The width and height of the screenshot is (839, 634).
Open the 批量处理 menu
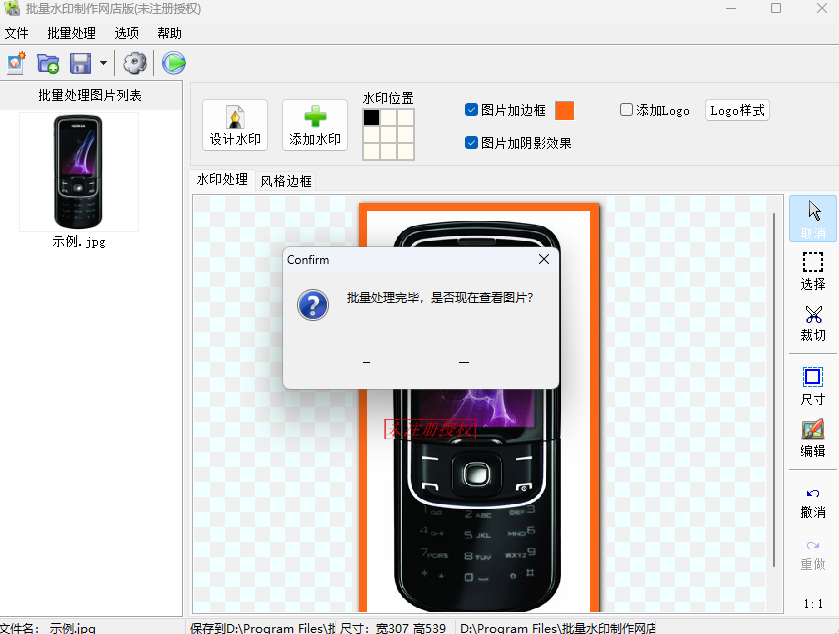[71, 33]
